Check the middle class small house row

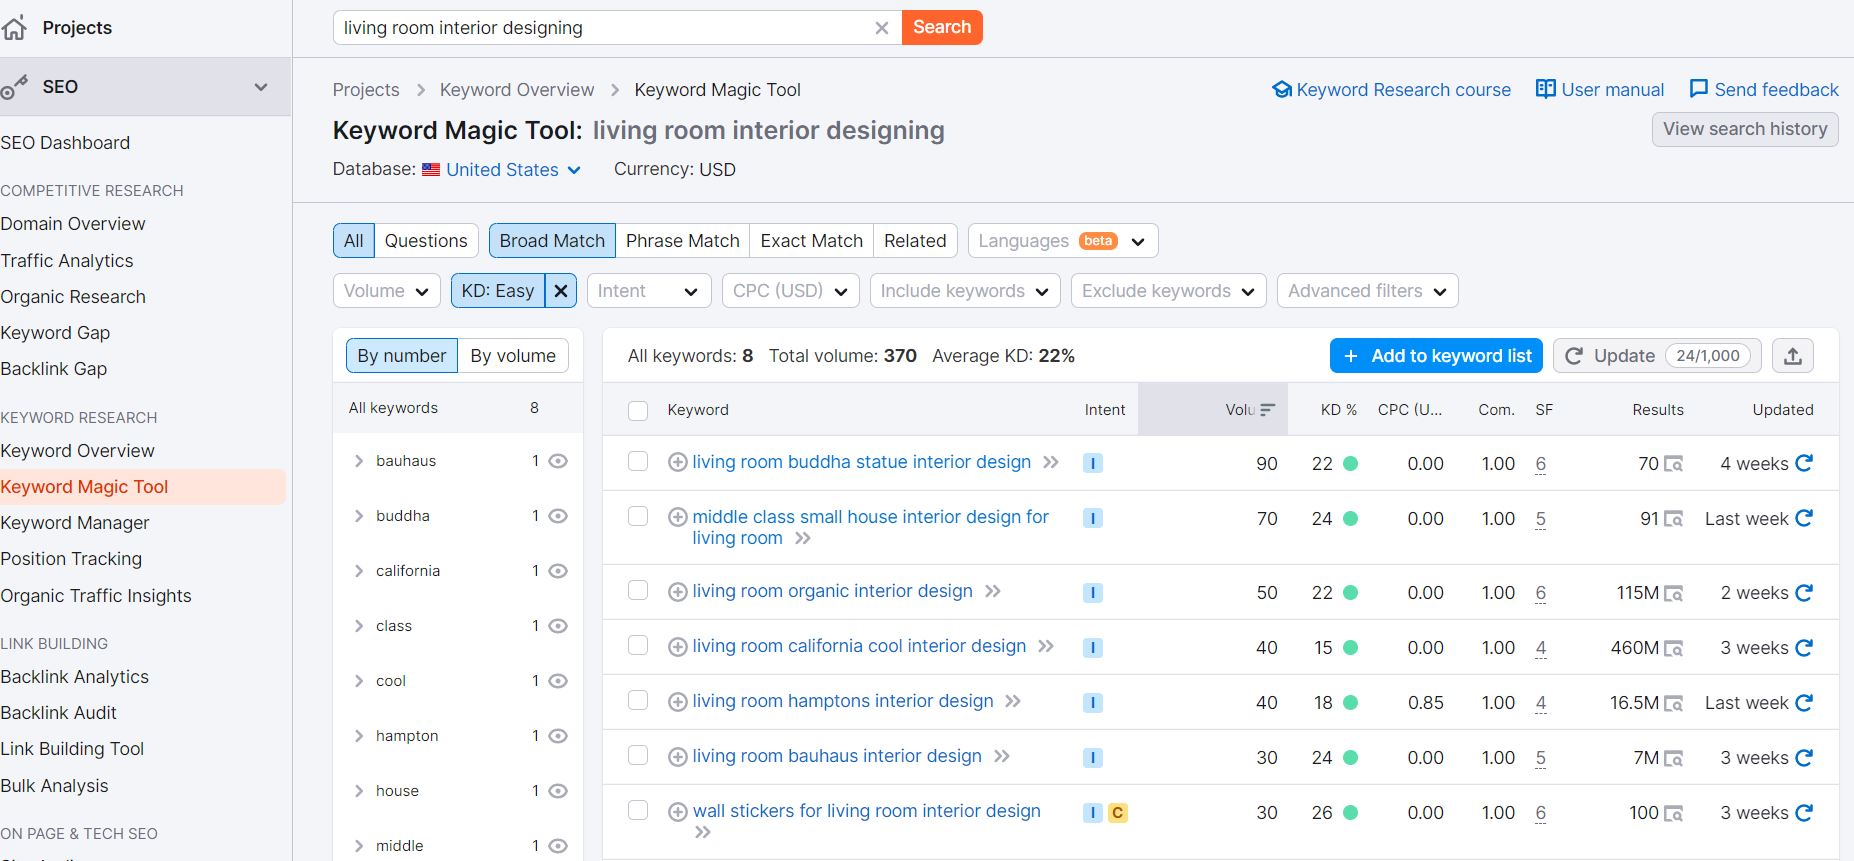pyautogui.click(x=638, y=517)
